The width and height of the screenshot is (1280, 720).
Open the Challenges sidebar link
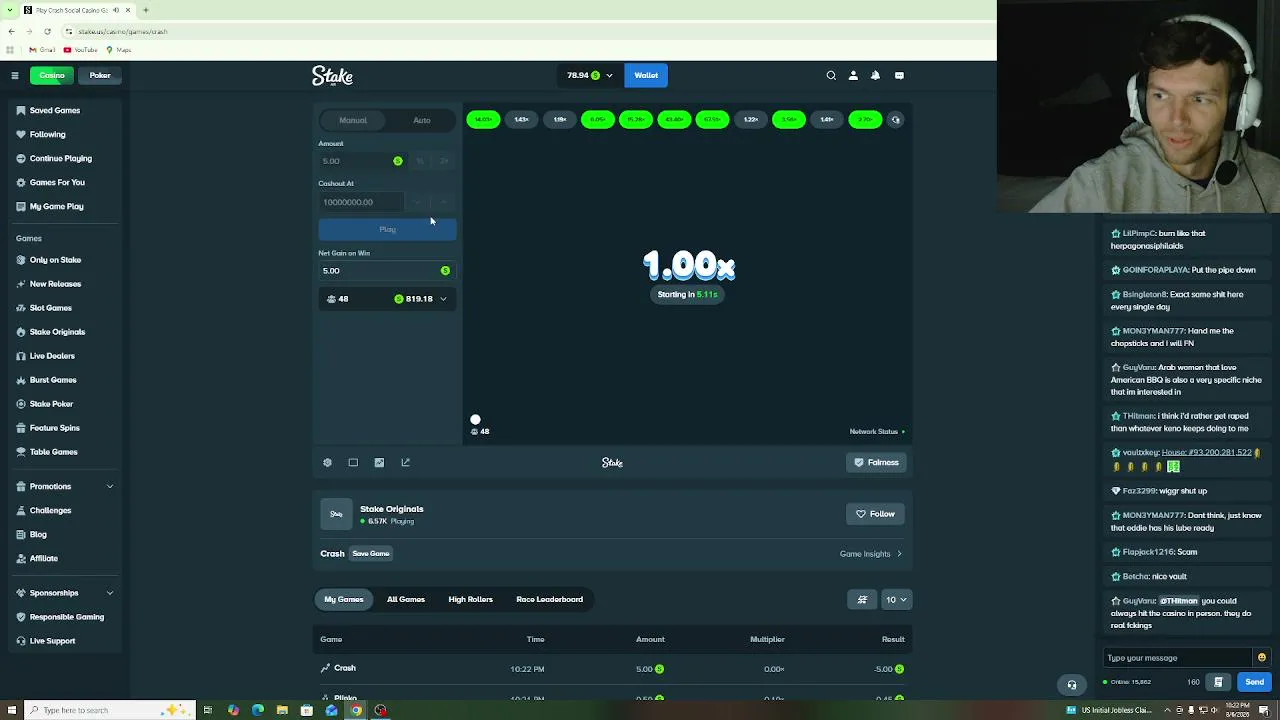(x=50, y=510)
